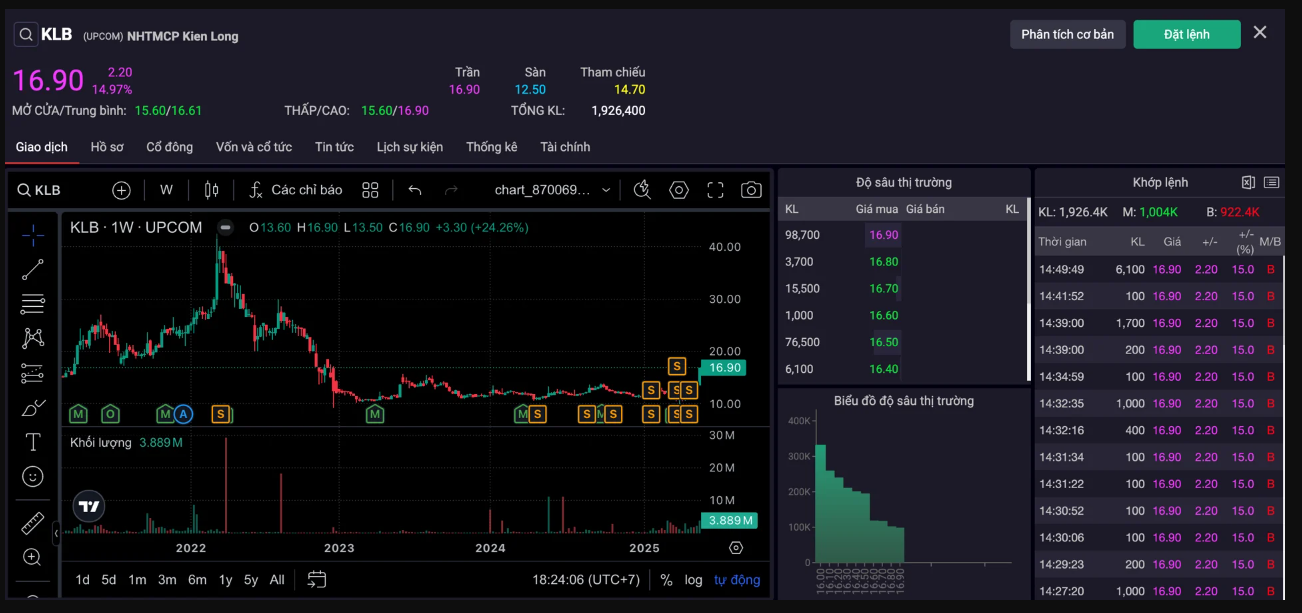1302x613 pixels.
Task: Open quick search lightning icon
Action: (x=642, y=190)
